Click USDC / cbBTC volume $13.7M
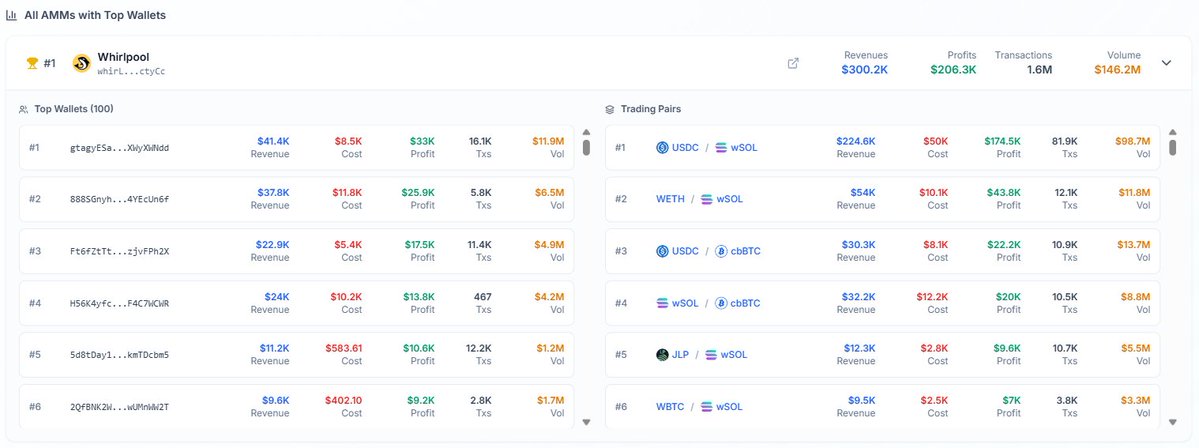 [x=1134, y=245]
